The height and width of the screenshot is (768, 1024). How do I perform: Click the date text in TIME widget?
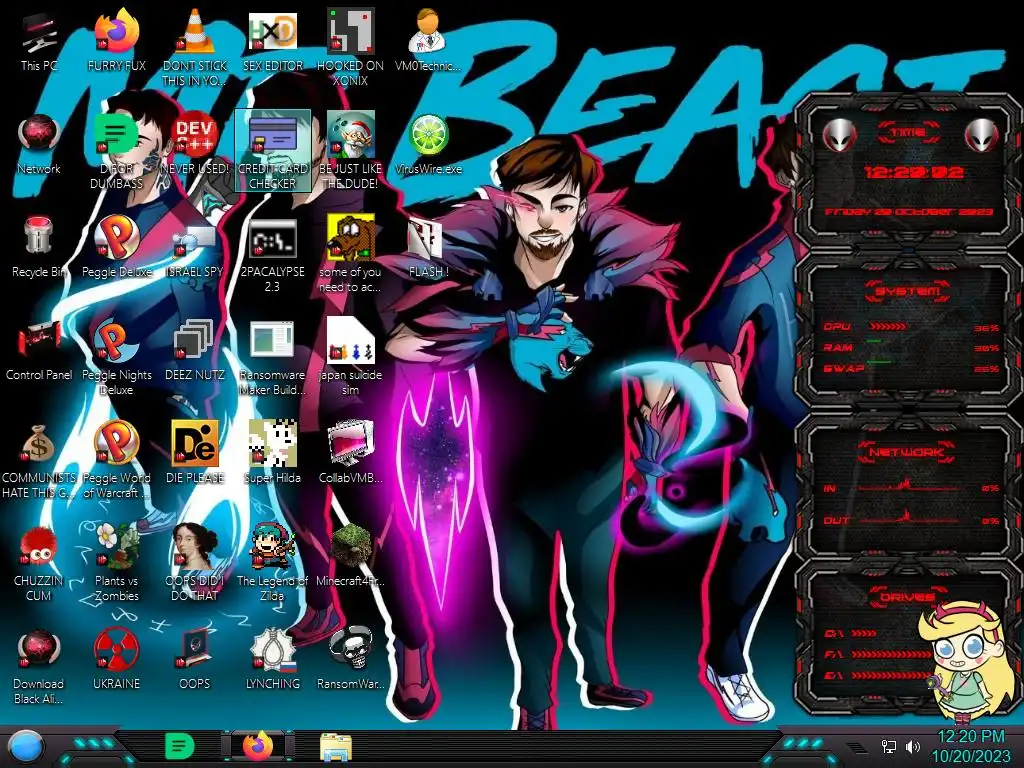908,212
